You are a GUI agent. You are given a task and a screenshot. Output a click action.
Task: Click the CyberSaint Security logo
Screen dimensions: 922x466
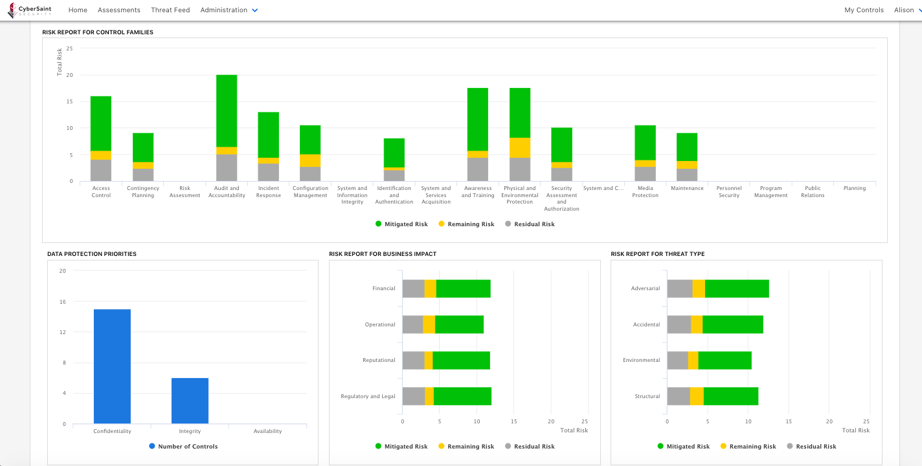tap(32, 10)
